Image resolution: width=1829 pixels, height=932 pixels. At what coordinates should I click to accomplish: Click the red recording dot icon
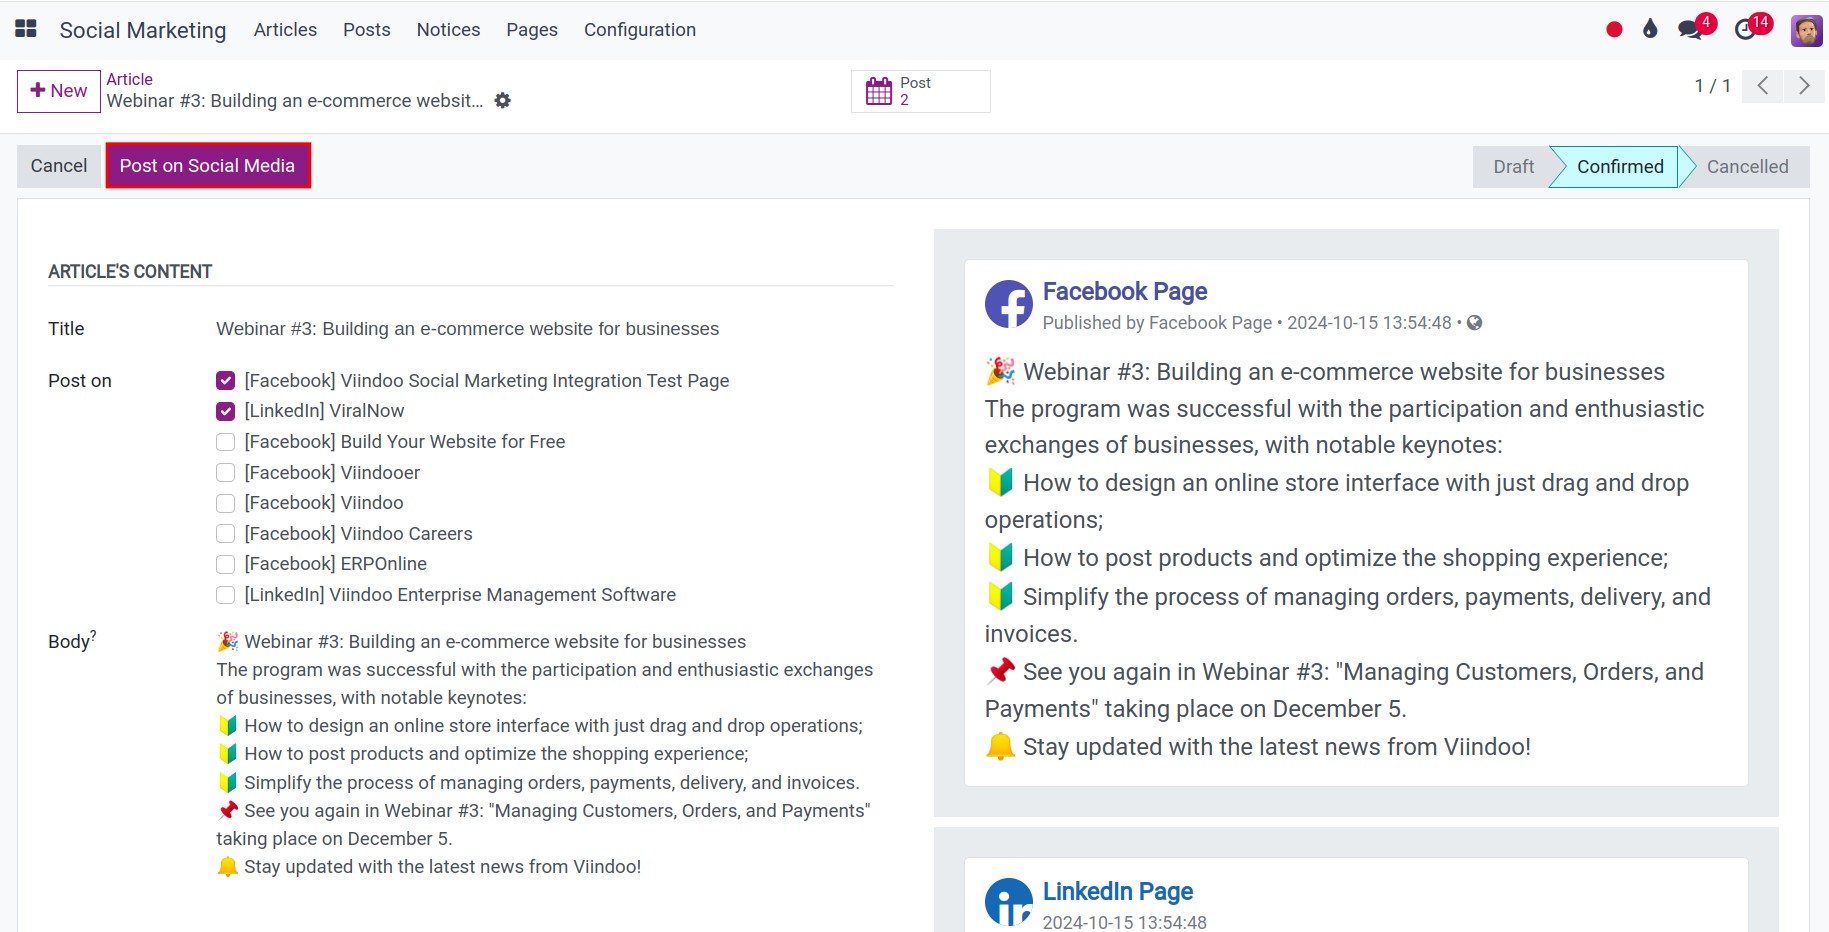(x=1614, y=30)
